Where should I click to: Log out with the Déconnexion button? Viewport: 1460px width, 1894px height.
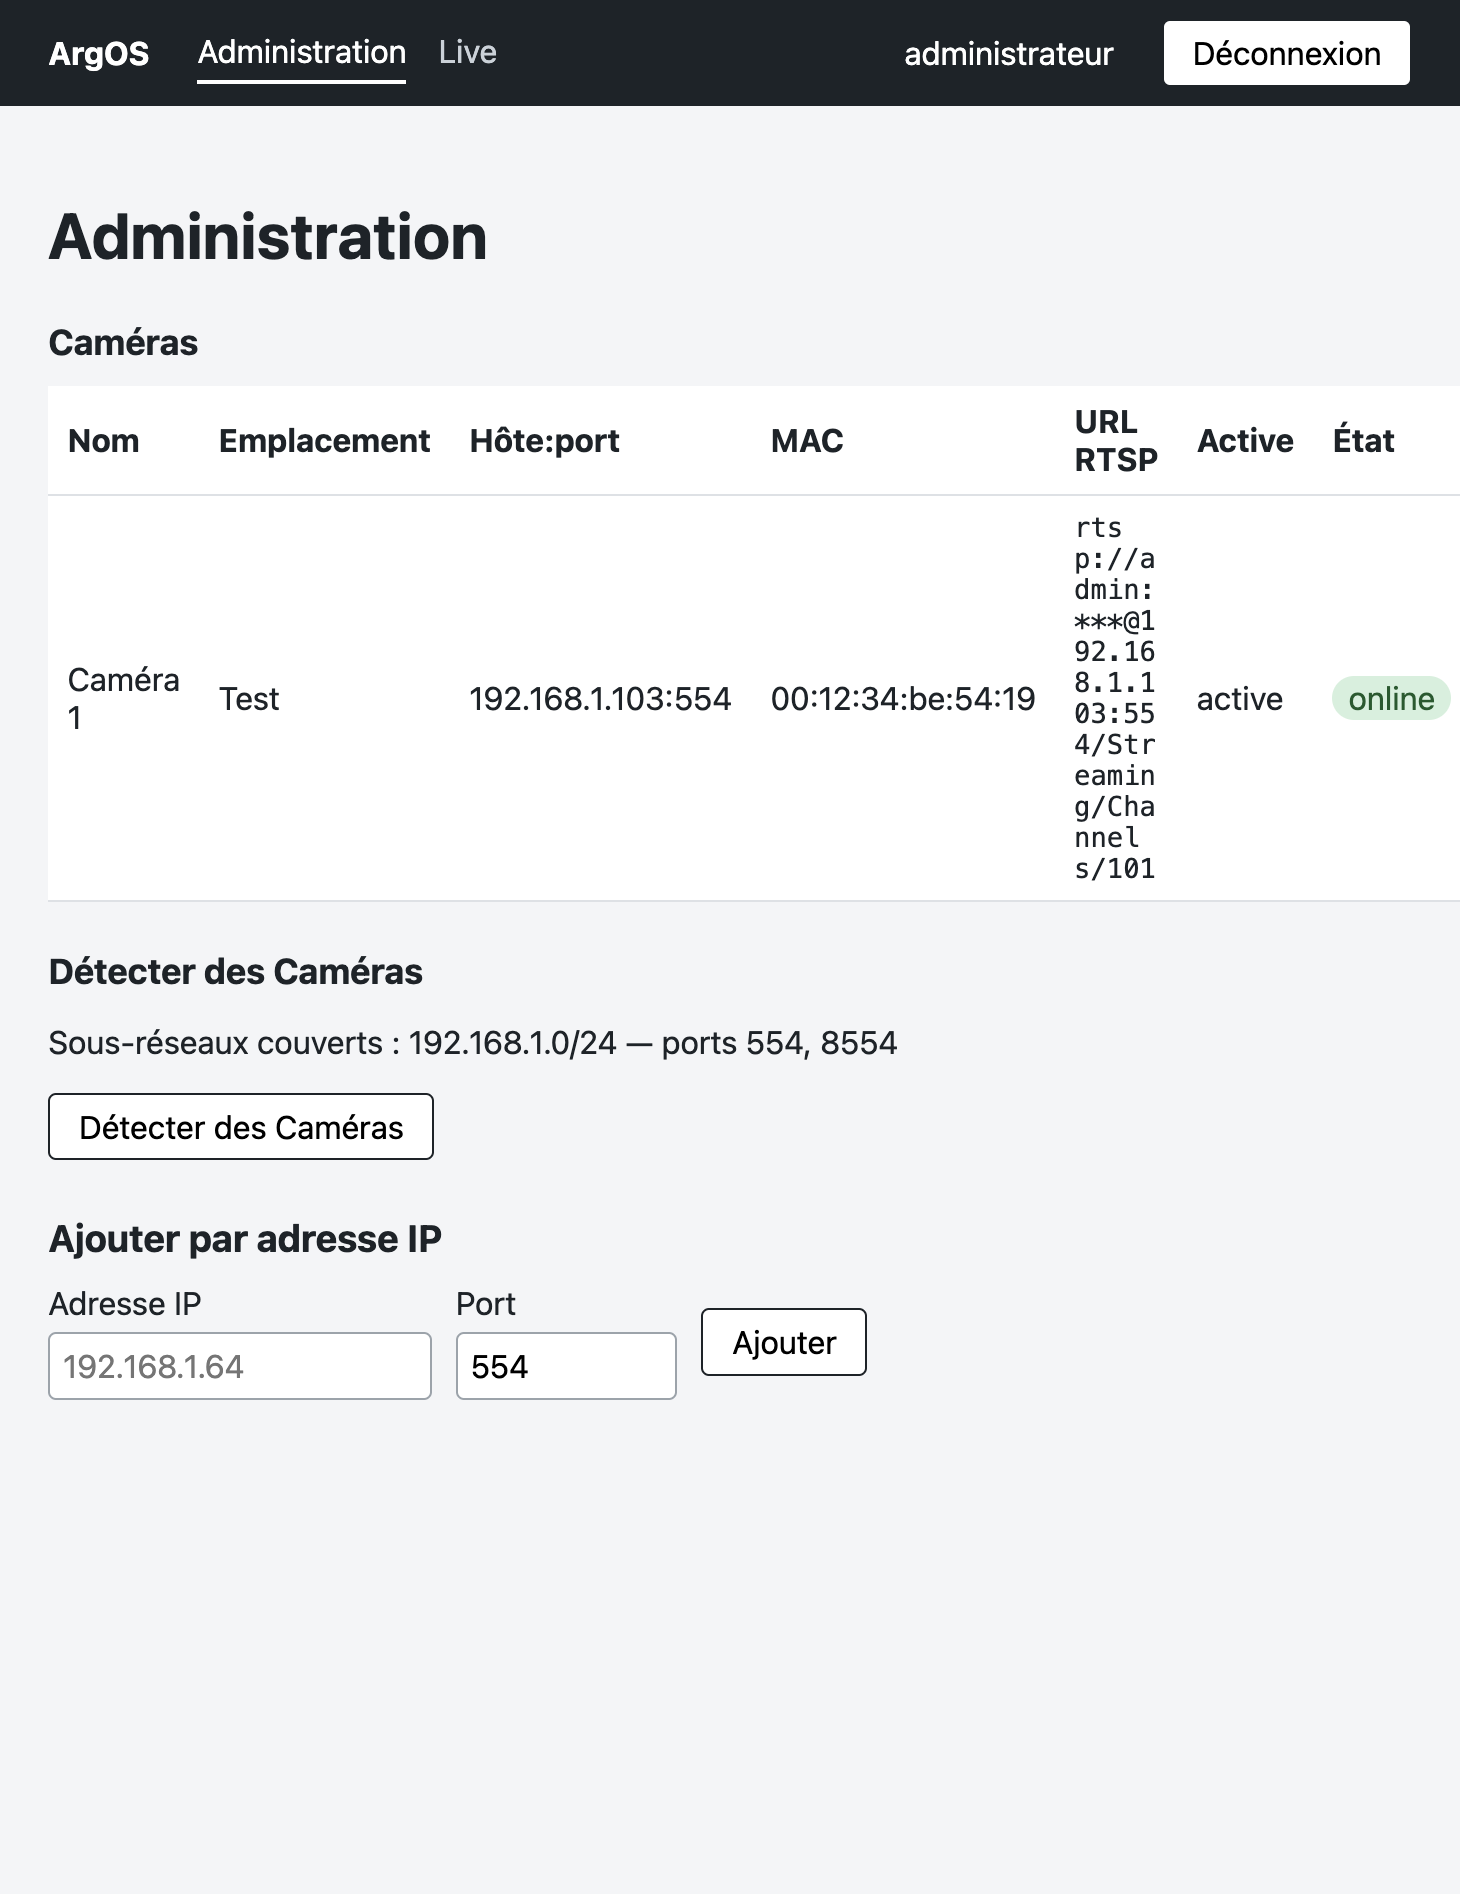(x=1286, y=53)
